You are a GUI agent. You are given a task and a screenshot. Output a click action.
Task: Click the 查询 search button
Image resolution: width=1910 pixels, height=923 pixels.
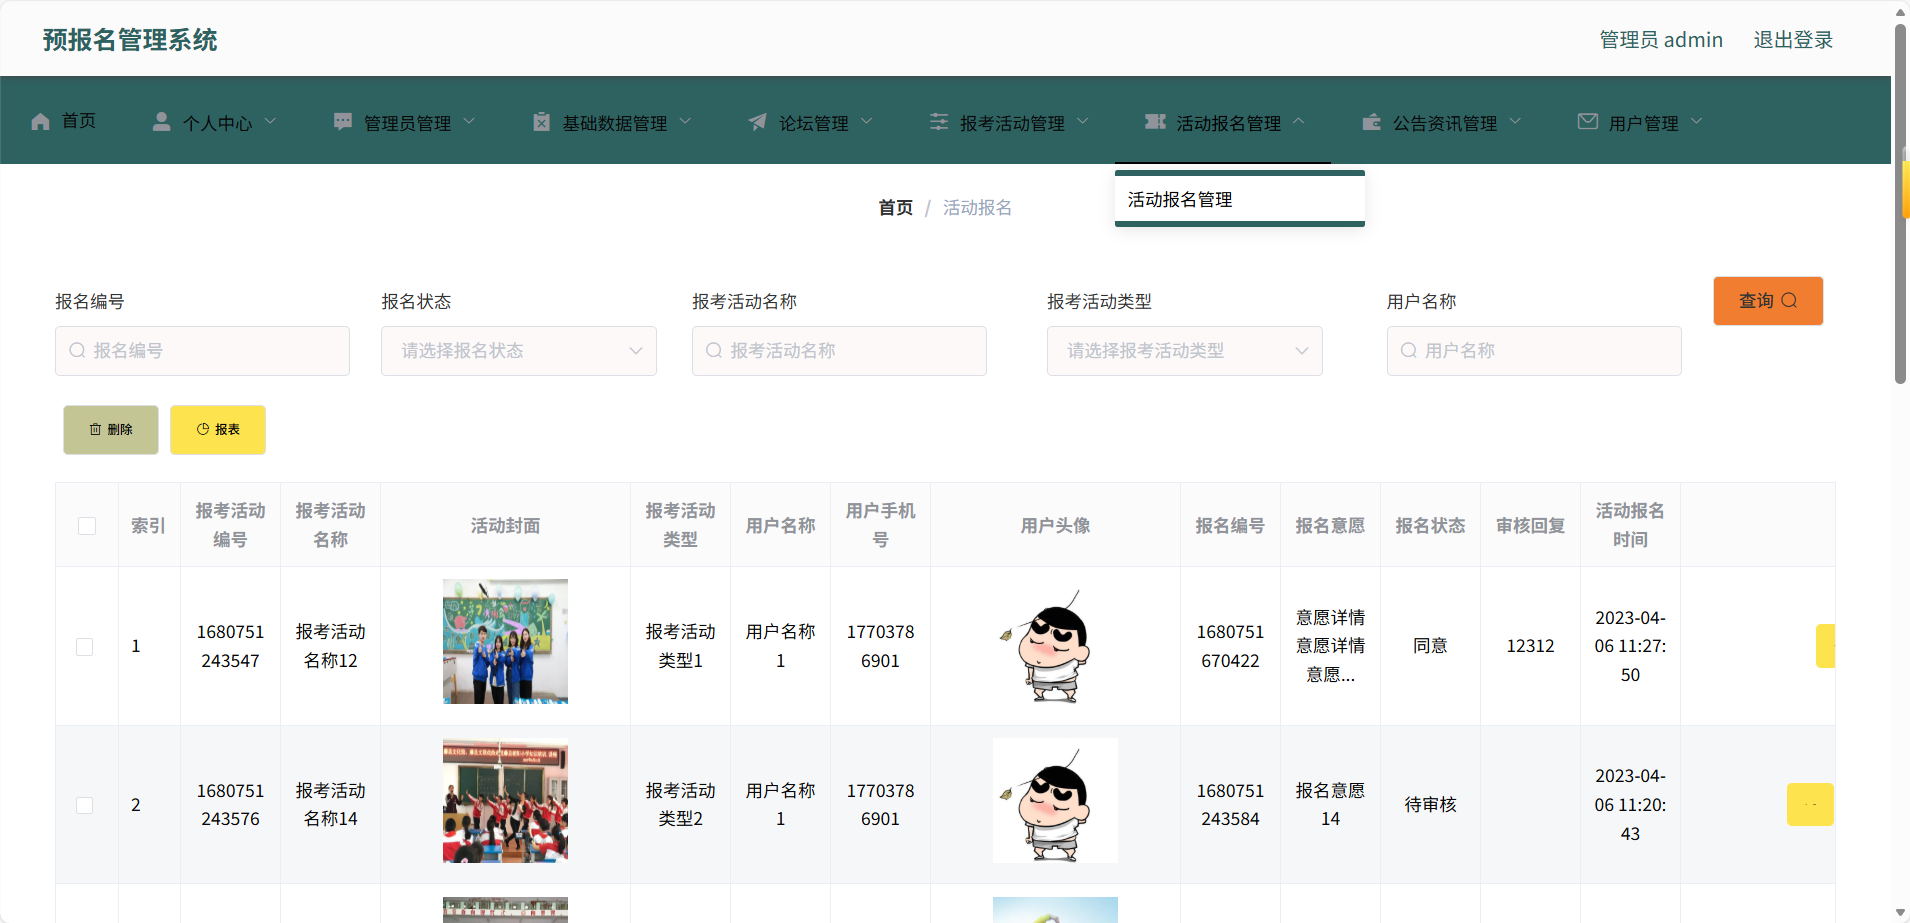click(x=1768, y=301)
